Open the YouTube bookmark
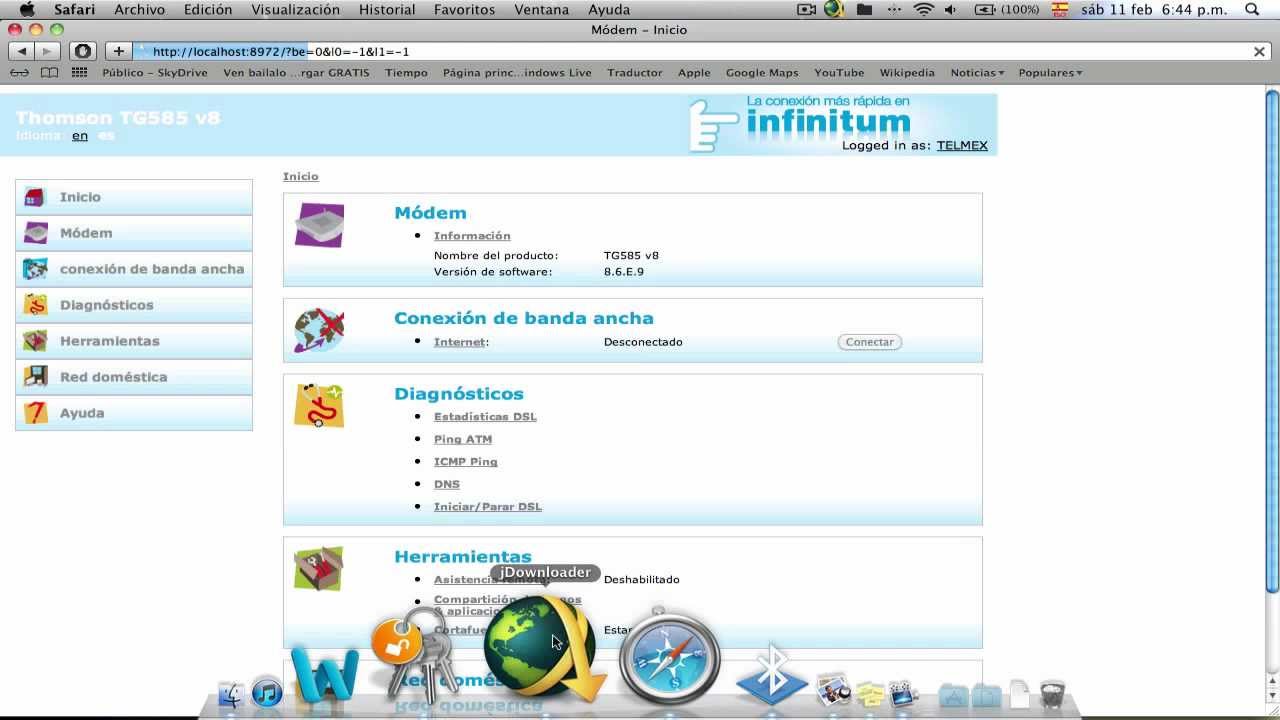1280x720 pixels. 839,73
